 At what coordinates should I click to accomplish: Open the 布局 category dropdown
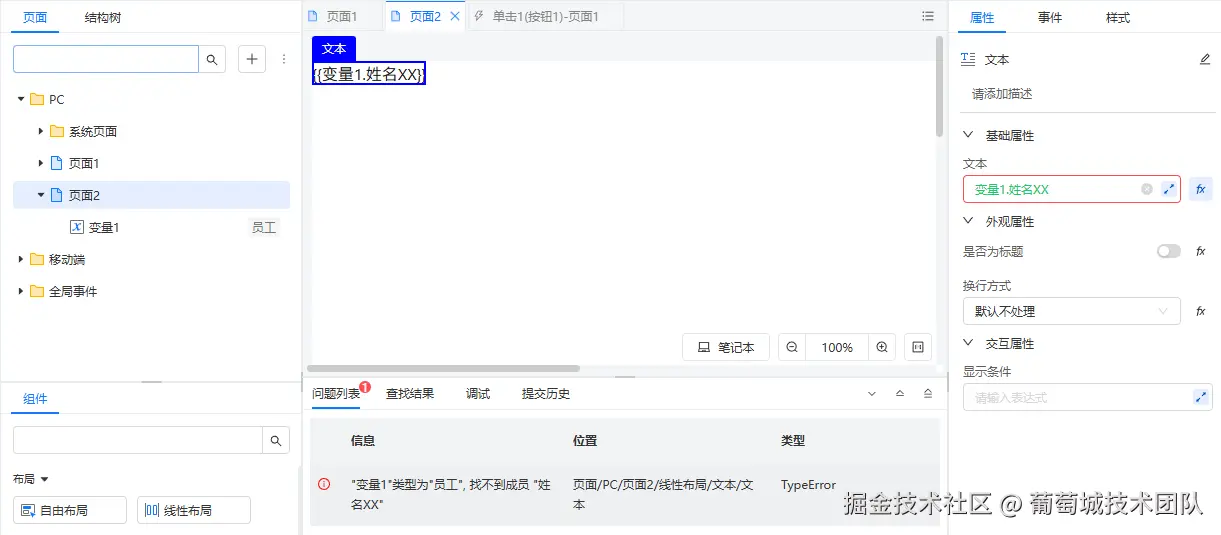tap(31, 479)
